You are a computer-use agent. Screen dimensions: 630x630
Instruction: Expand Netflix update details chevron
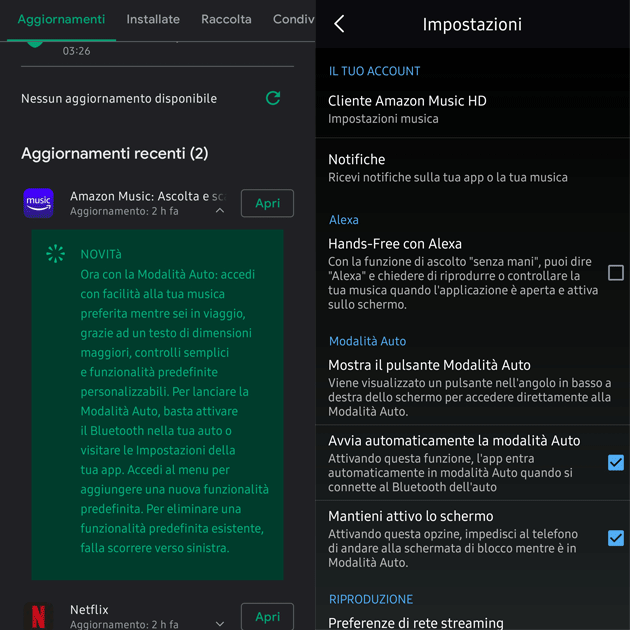coord(220,624)
